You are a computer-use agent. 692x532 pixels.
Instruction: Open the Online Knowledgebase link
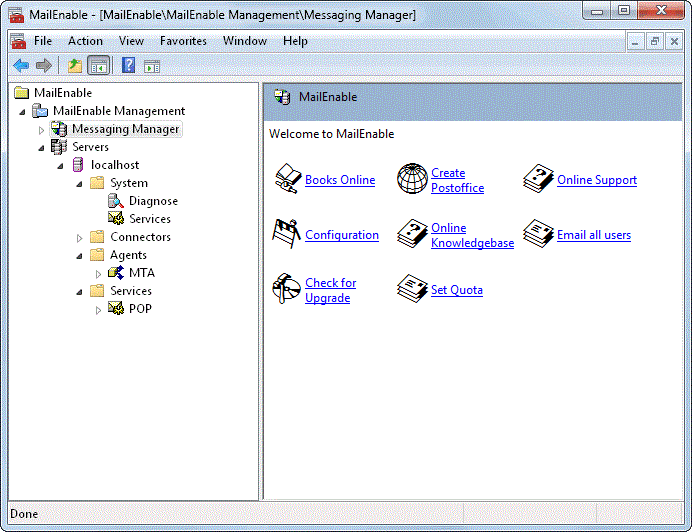point(471,235)
